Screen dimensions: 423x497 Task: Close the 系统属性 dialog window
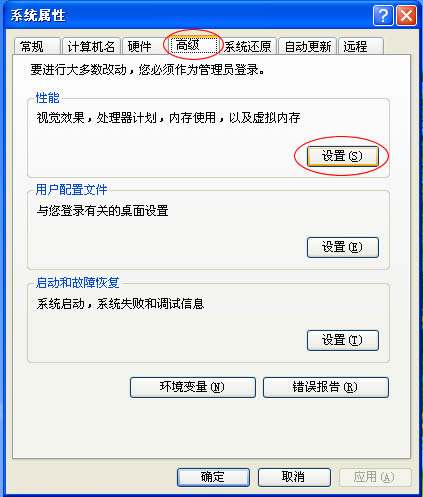406,16
